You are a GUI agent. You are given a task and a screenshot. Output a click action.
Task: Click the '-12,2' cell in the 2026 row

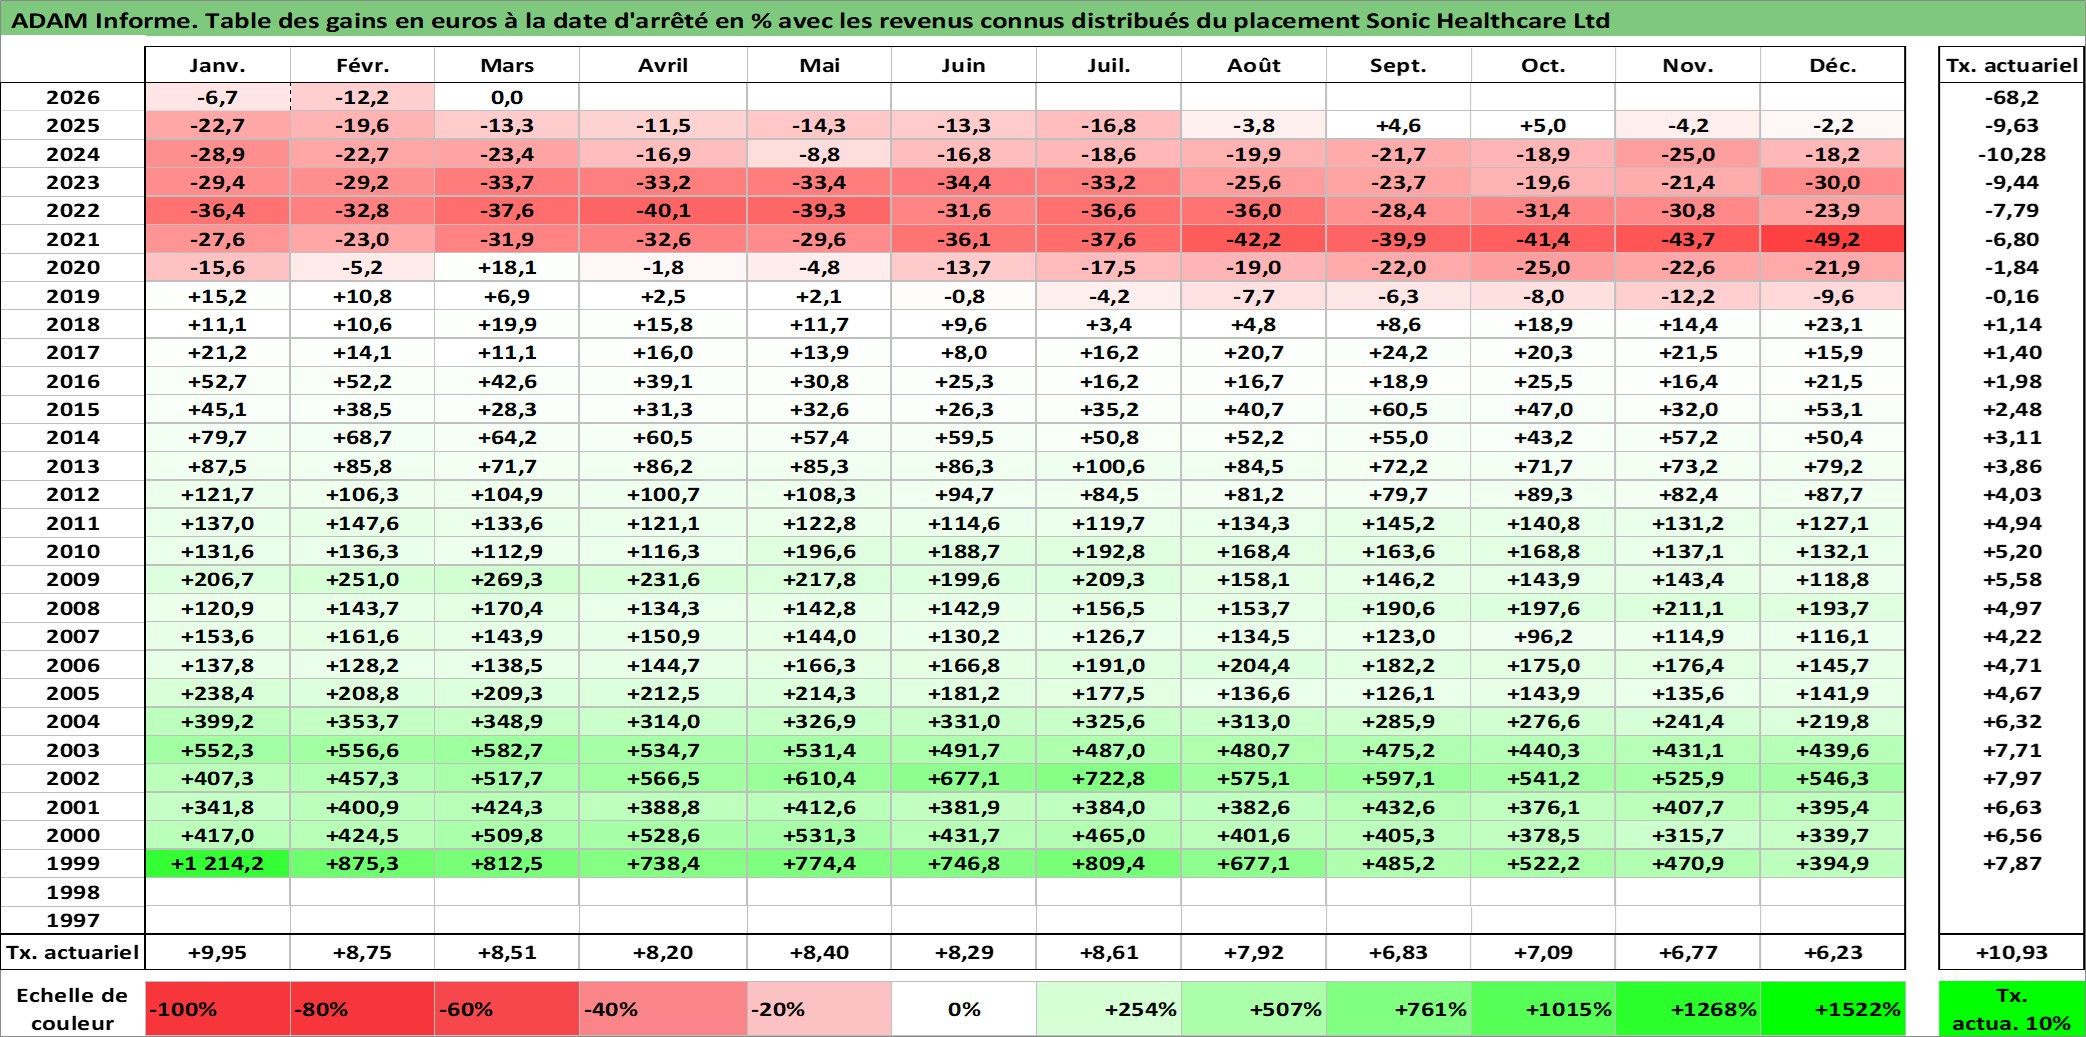(362, 97)
